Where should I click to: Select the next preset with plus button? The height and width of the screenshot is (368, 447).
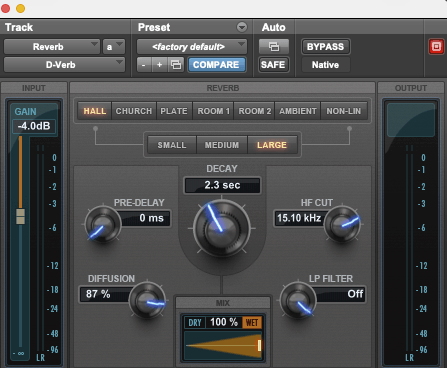point(160,65)
